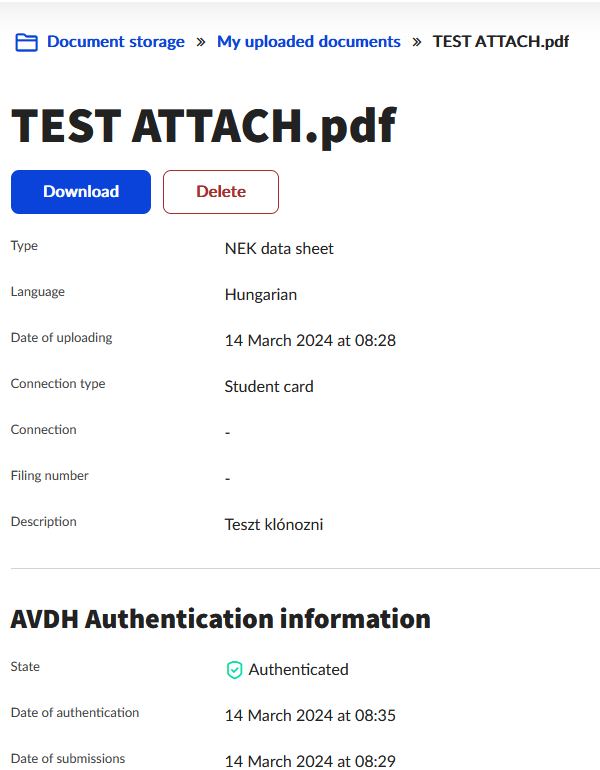This screenshot has height=770, width=600.
Task: Click the chevron before TEST ATTACH.pdf breadcrumb
Action: point(417,42)
